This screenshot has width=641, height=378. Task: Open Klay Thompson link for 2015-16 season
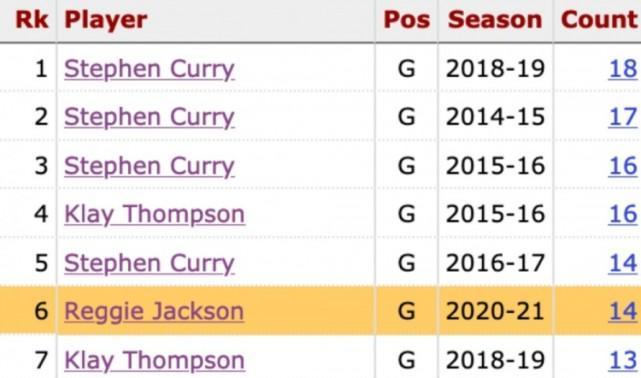[155, 215]
